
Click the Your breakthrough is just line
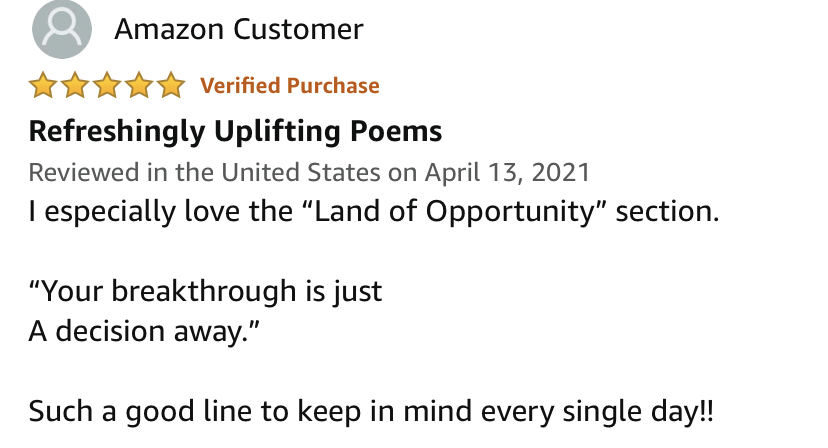[205, 292]
